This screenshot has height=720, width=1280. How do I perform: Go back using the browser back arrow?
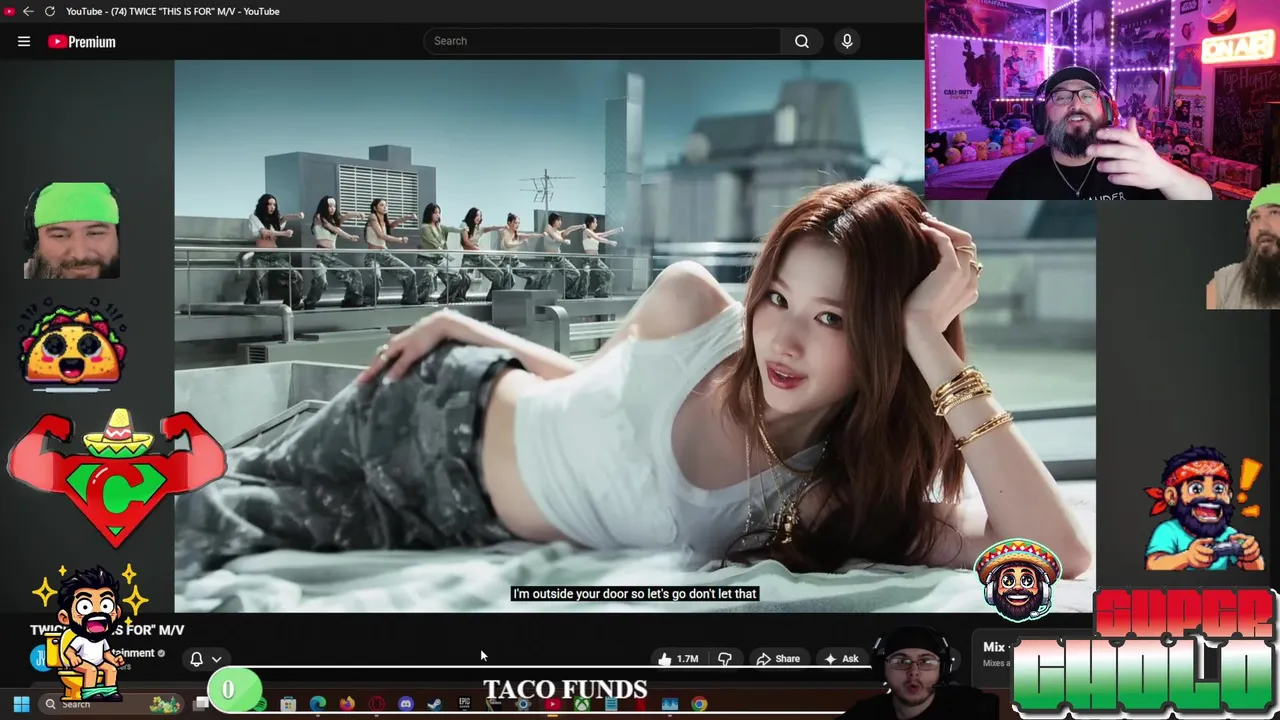(x=28, y=11)
